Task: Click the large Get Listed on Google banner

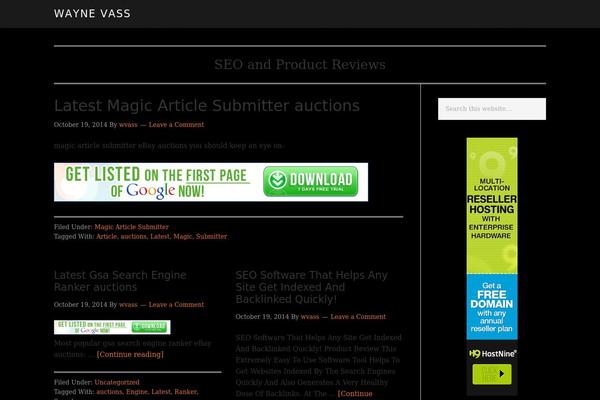Action: [211, 182]
